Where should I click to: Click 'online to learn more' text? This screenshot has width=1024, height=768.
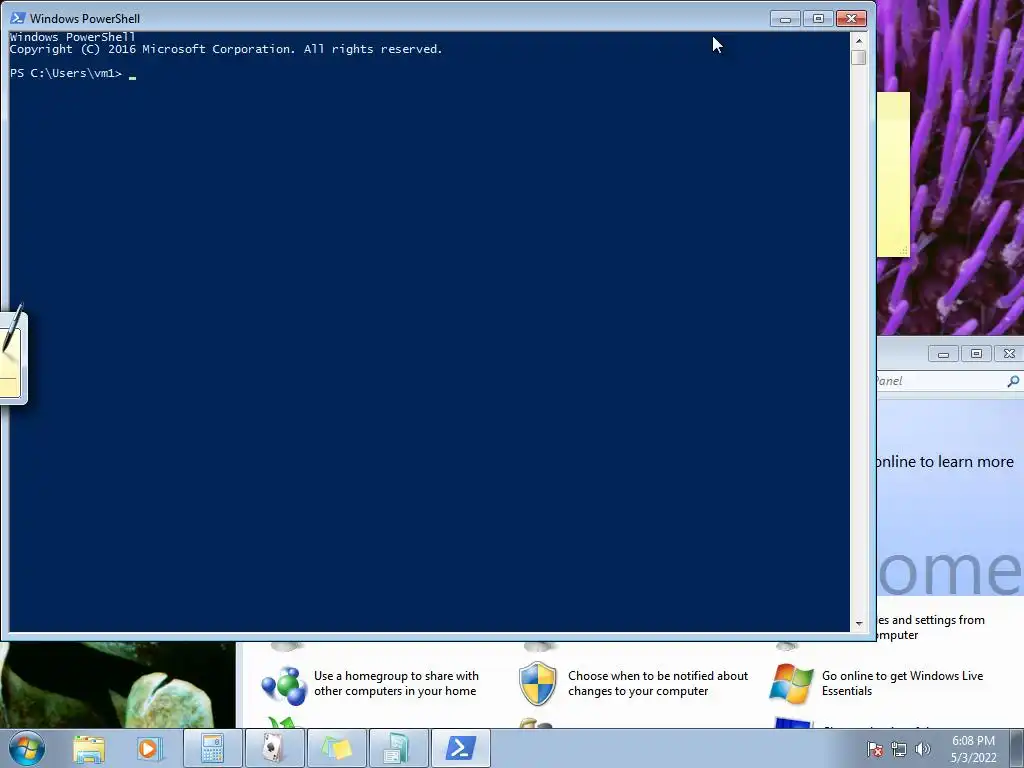[944, 462]
